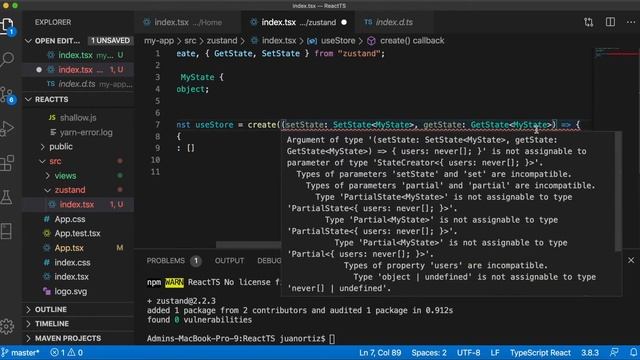Select TypeScript version 3.8.3 status item
This screenshot has height=360, width=640.
pos(590,353)
